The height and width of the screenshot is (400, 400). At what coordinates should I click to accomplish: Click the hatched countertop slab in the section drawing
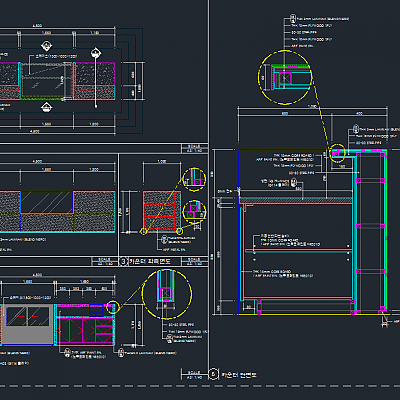296,200
